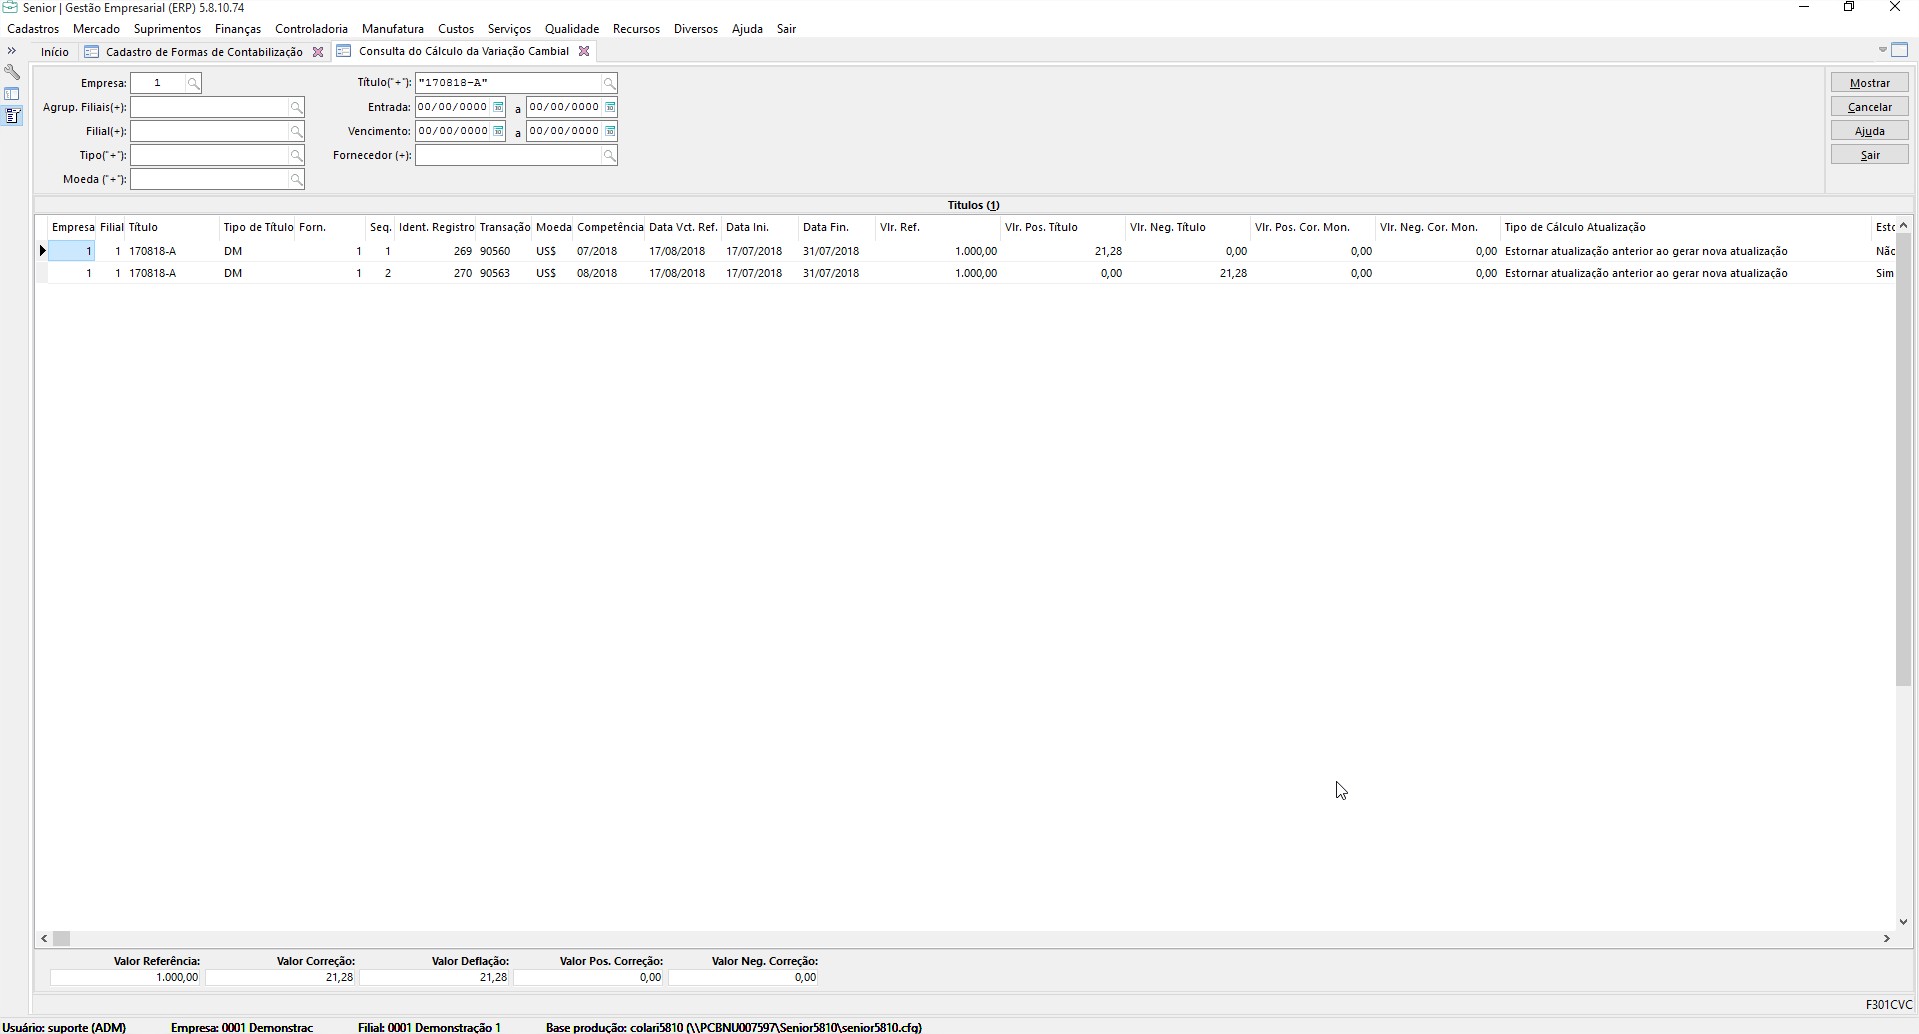Click the Fornecedor lookup magnifier icon
This screenshot has height=1034, width=1919.
(x=608, y=155)
